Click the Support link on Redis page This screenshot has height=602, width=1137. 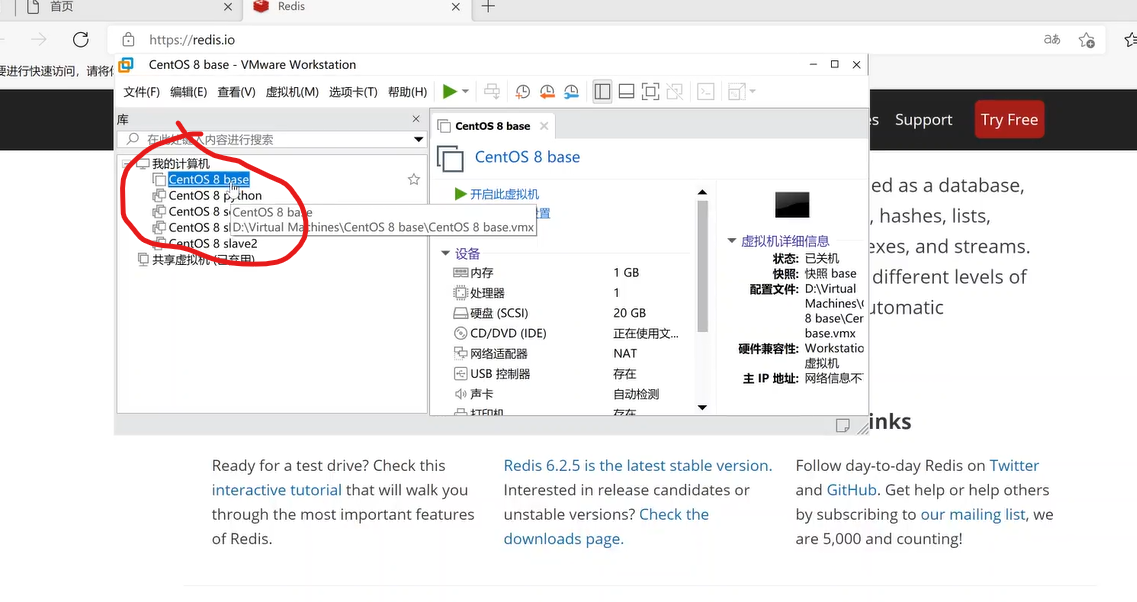pos(923,120)
